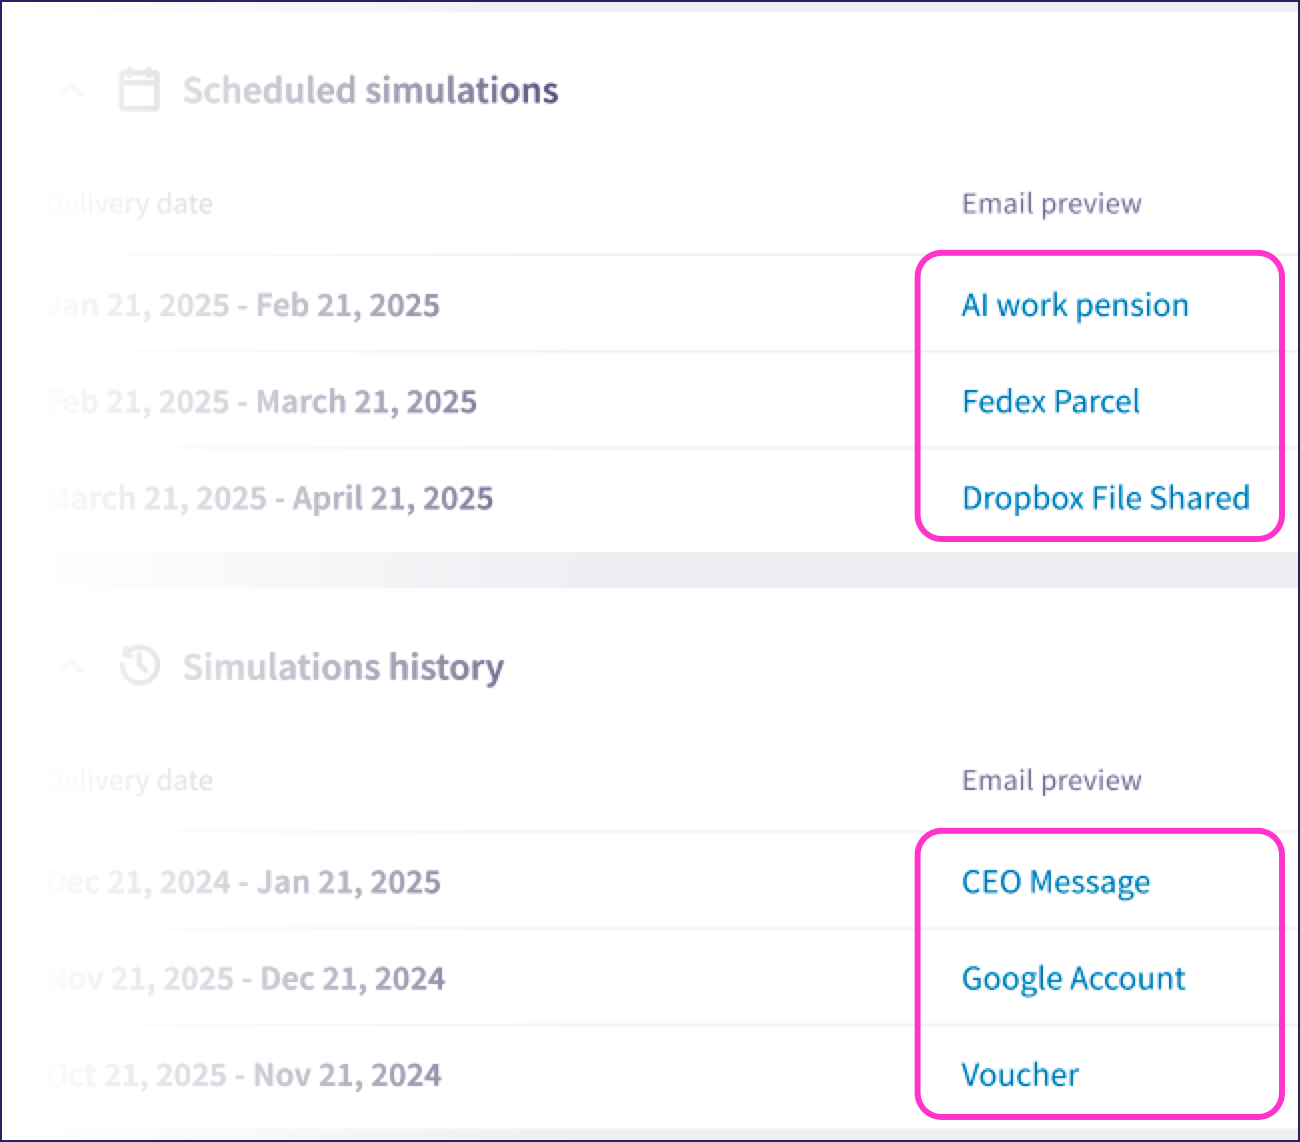Screen dimensions: 1300x1142
Task: Open the Dropbox File Shared preview
Action: pyautogui.click(x=1105, y=498)
